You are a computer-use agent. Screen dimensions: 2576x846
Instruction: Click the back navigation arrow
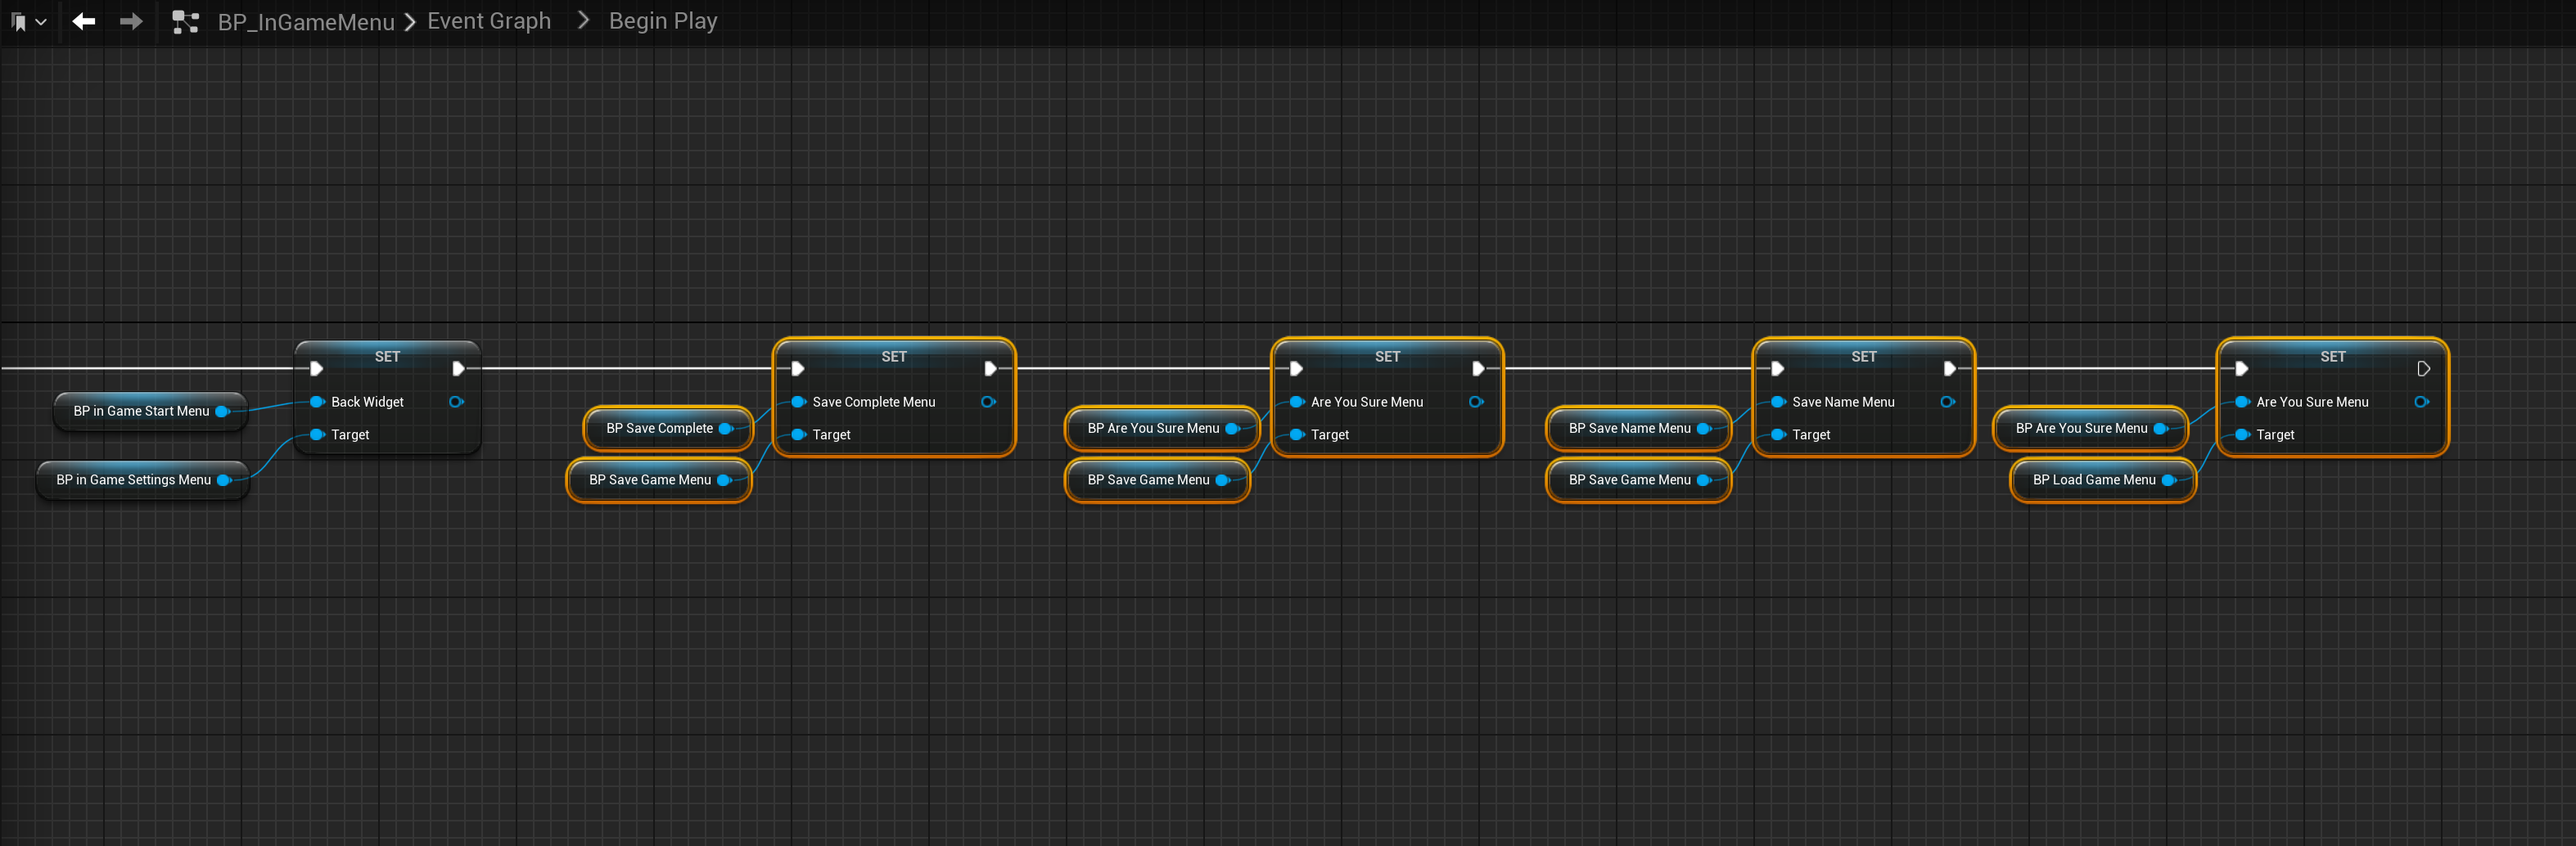[x=84, y=22]
